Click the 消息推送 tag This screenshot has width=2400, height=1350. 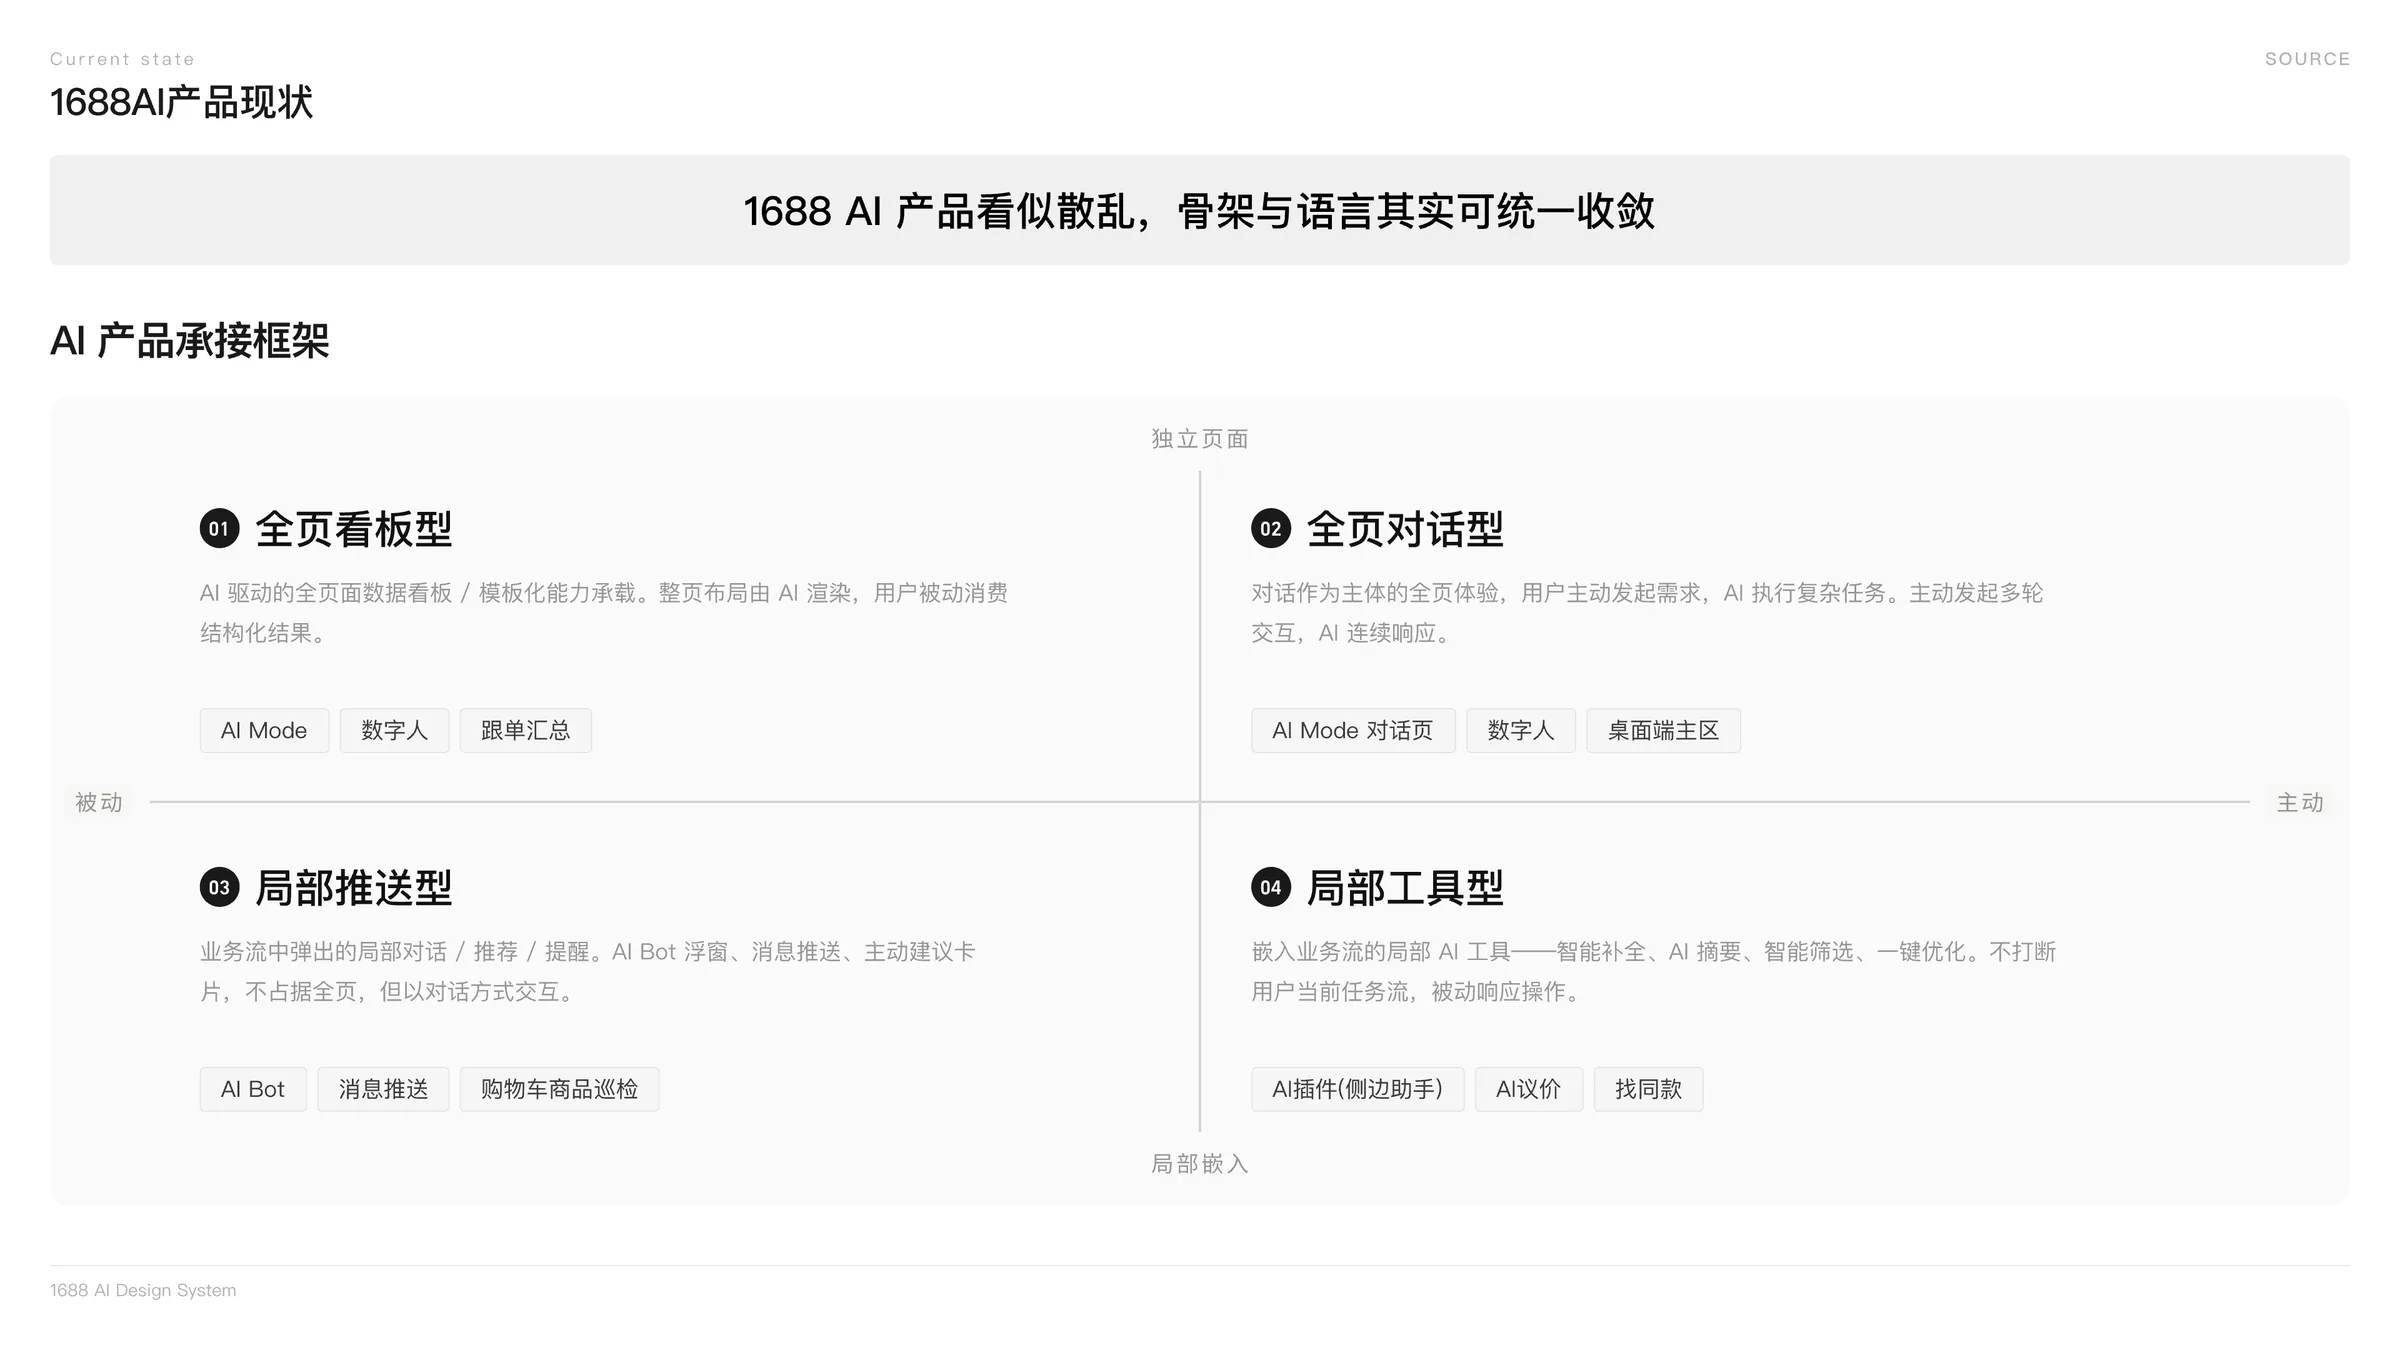(383, 1089)
